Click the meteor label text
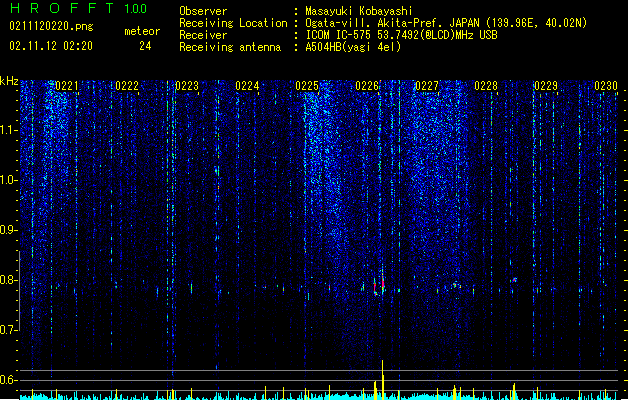 pyautogui.click(x=142, y=31)
